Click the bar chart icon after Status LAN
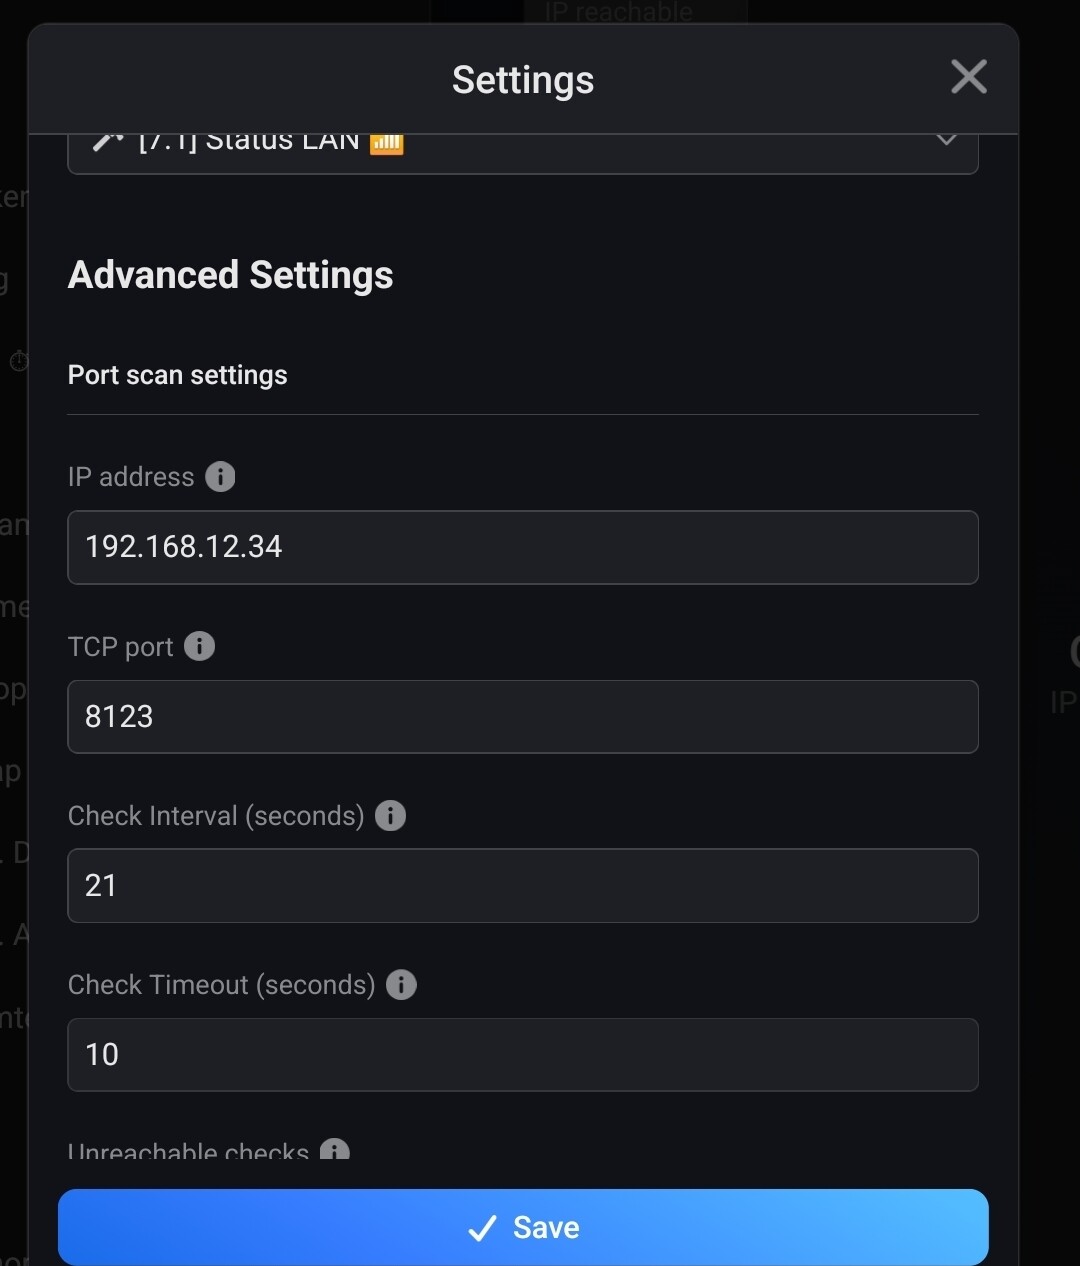The image size is (1080, 1266). pos(387,144)
